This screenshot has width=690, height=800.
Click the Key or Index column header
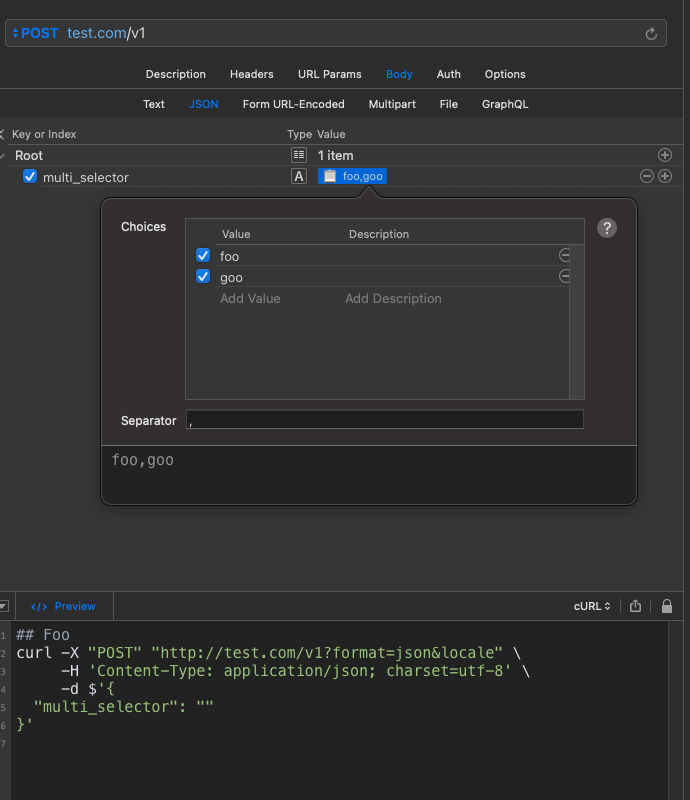[44, 134]
